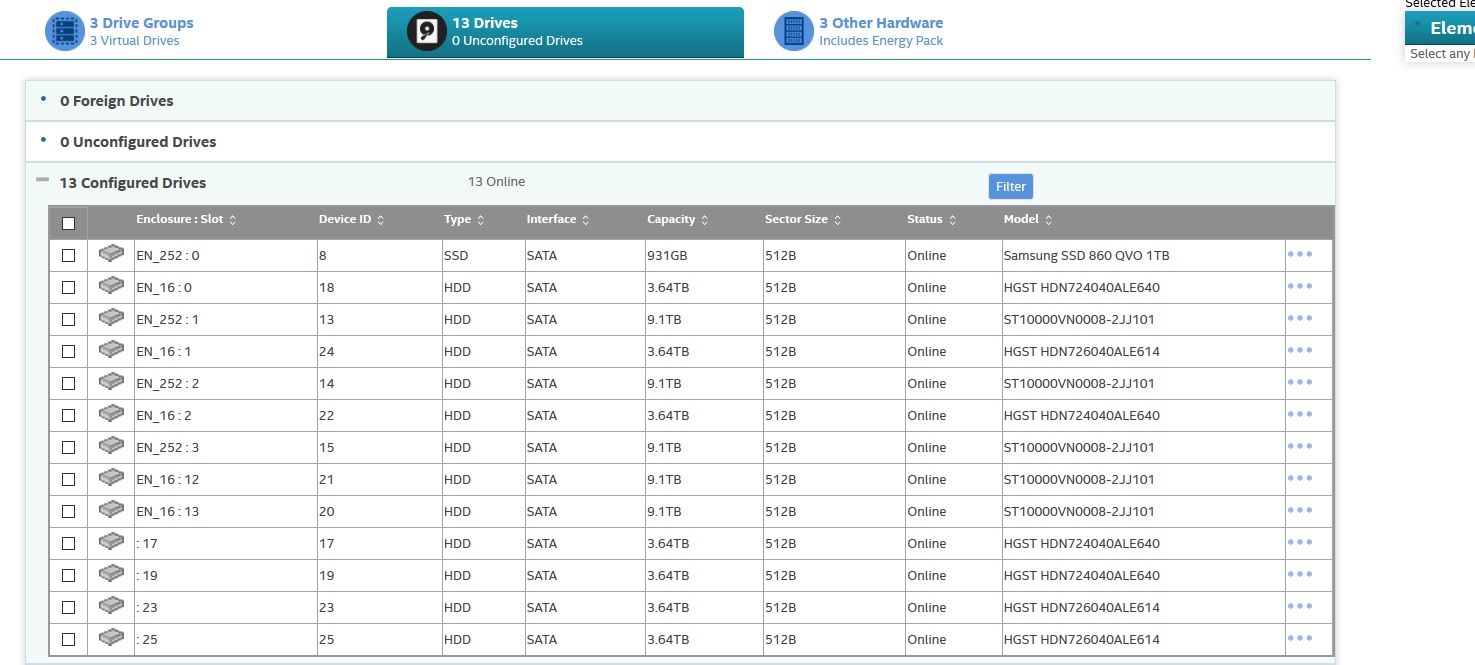The height and width of the screenshot is (665, 1475).
Task: Click drive icon for slot : 25
Action: 111,638
